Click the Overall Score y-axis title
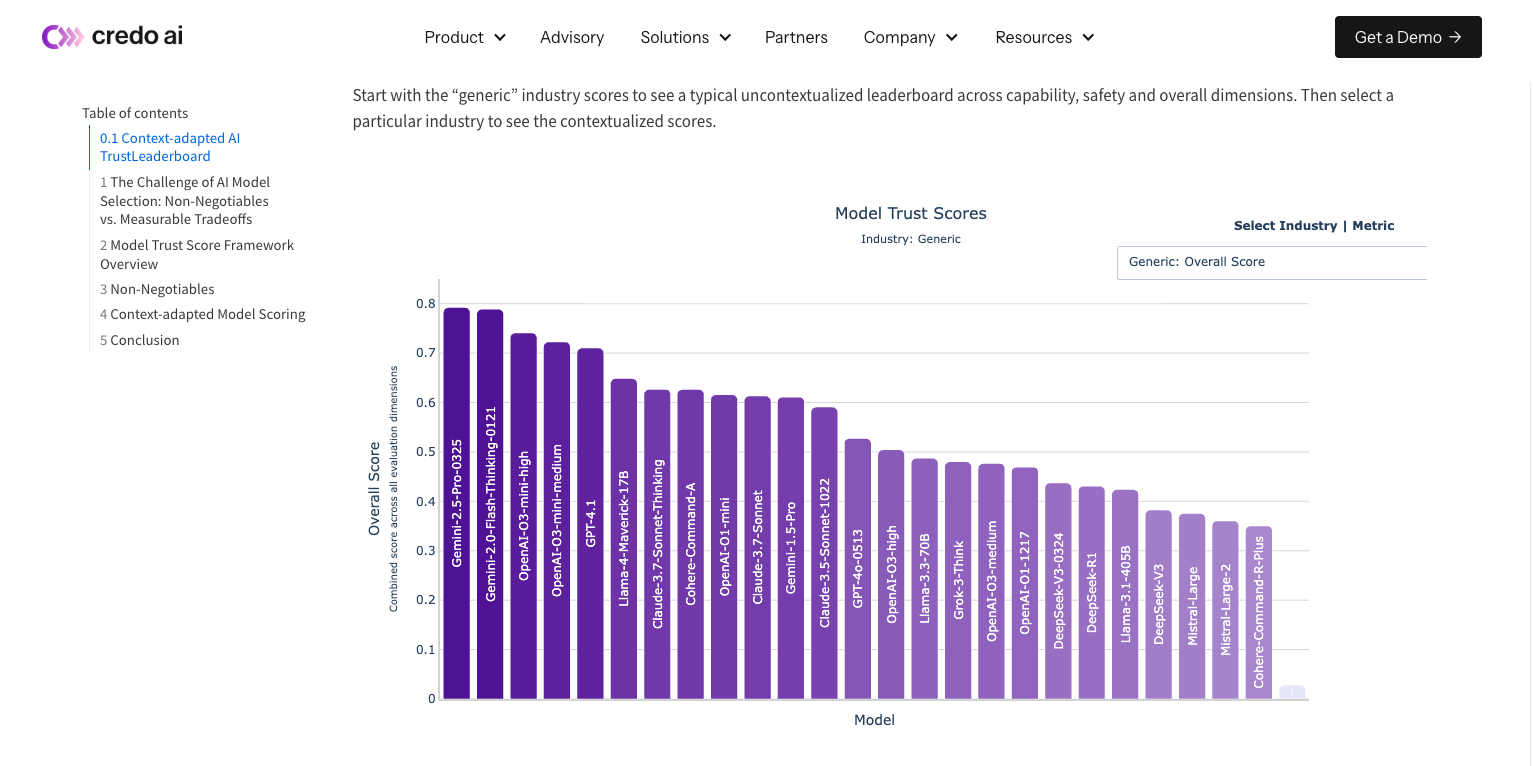Viewport: 1533px width, 766px height. [375, 488]
